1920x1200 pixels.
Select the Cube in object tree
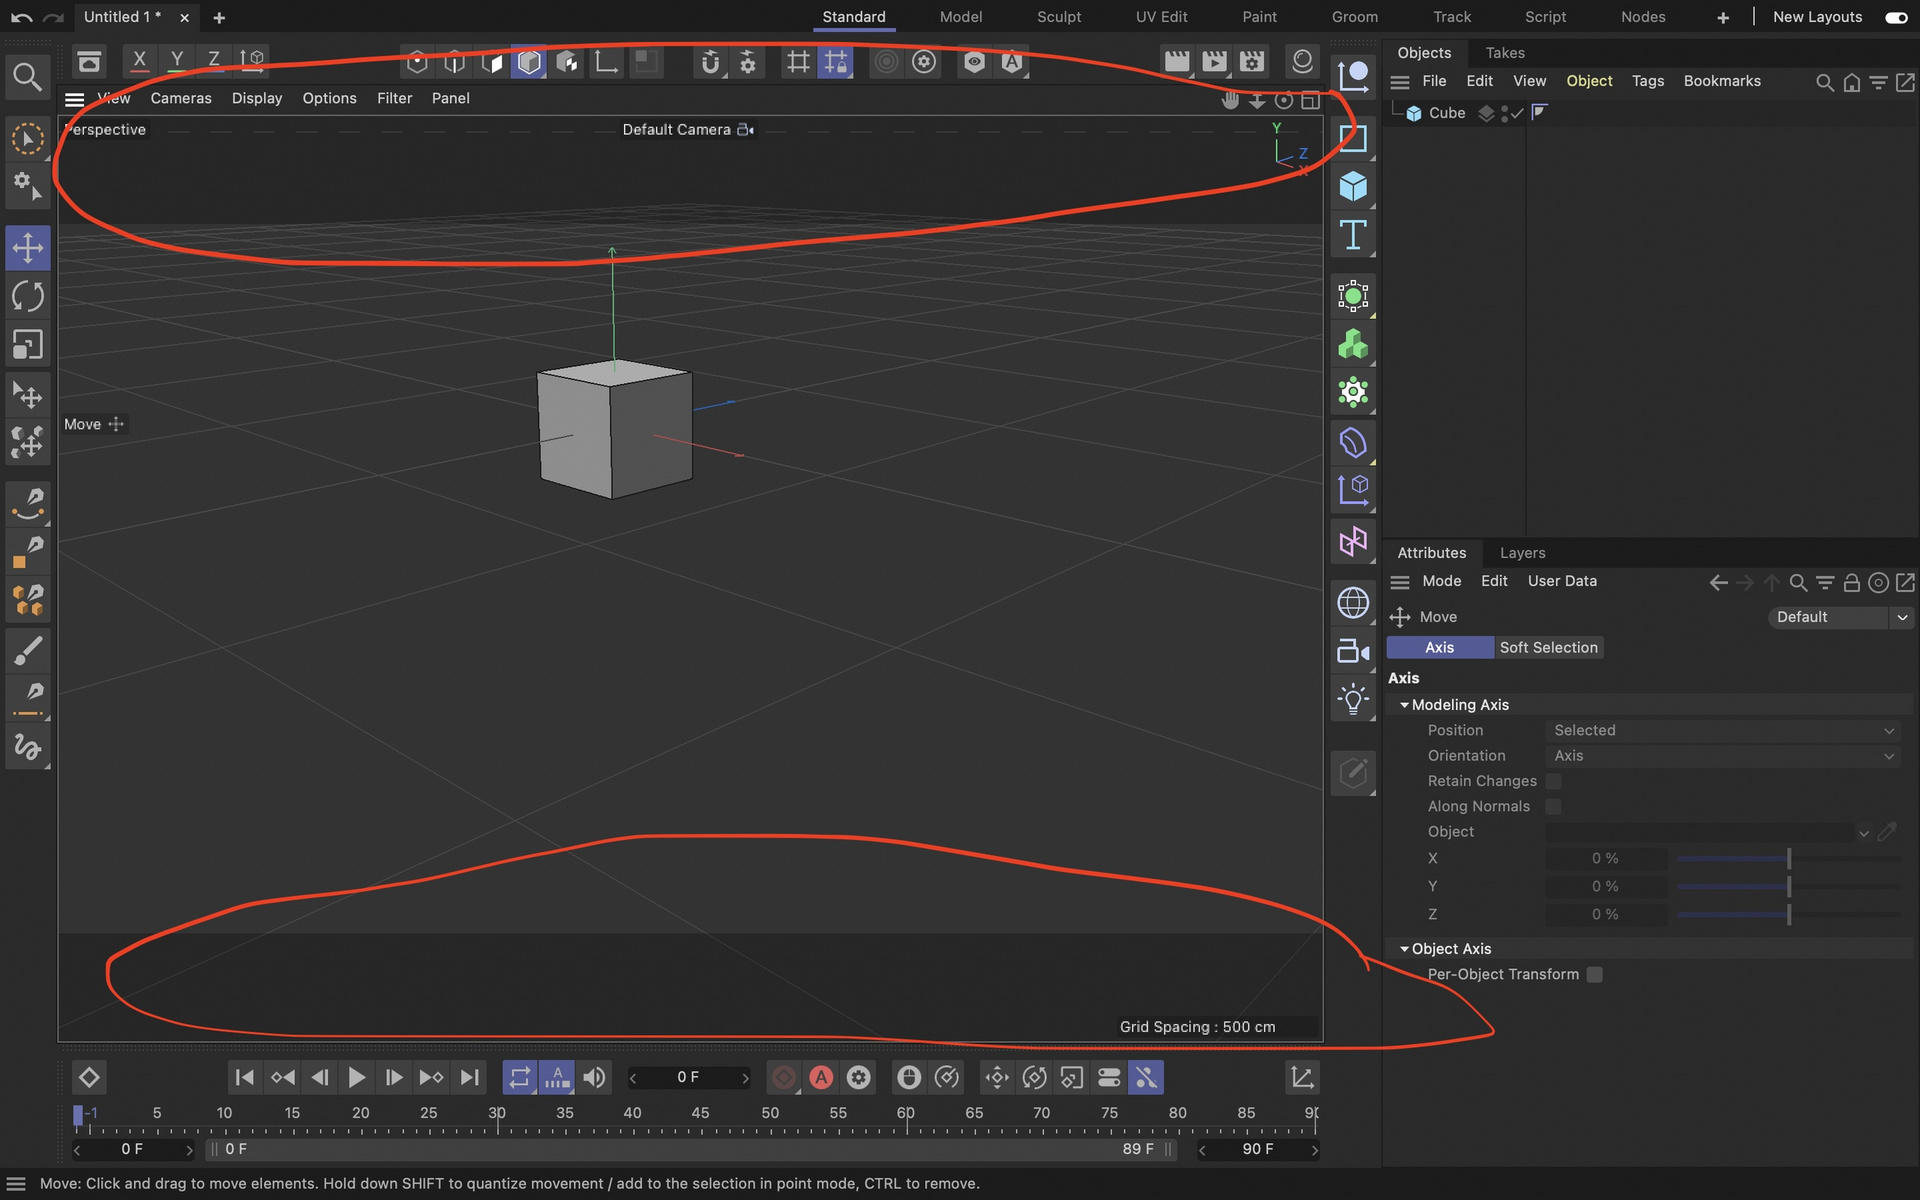click(1446, 113)
